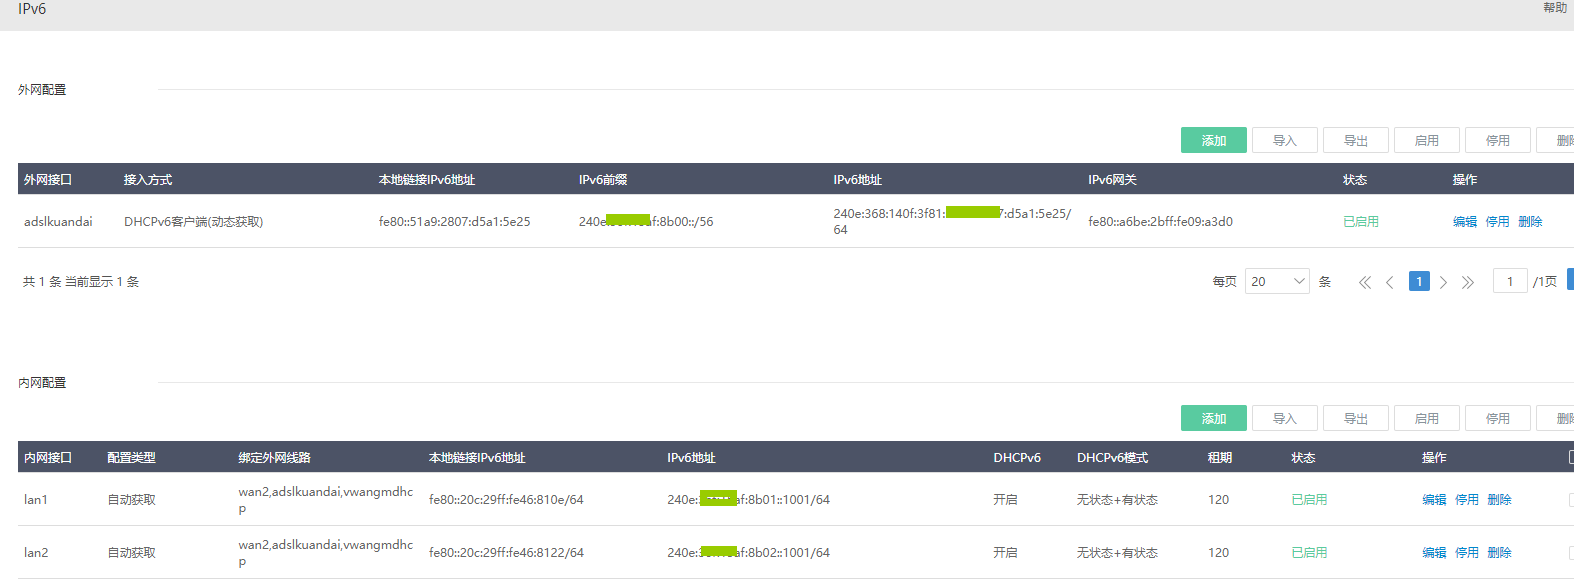Open 帮助 help at top right
The width and height of the screenshot is (1574, 588).
point(1554,8)
